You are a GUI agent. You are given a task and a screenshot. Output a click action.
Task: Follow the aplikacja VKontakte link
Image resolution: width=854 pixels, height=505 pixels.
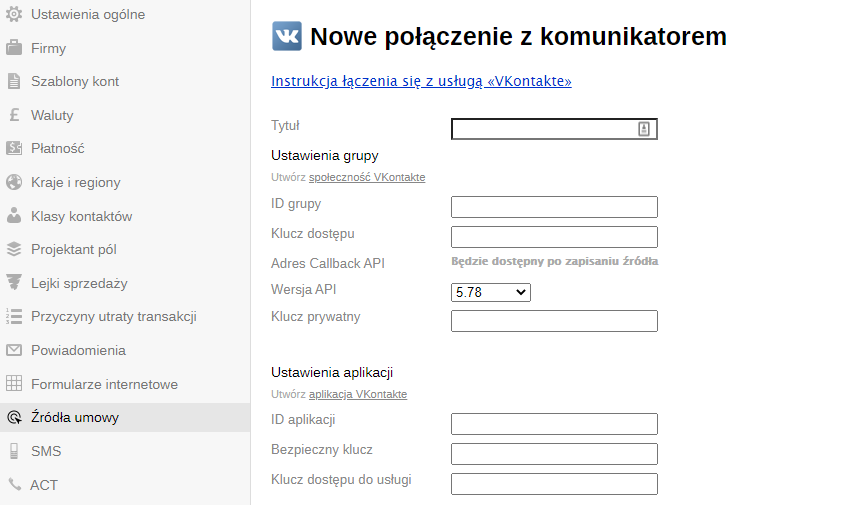click(357, 394)
